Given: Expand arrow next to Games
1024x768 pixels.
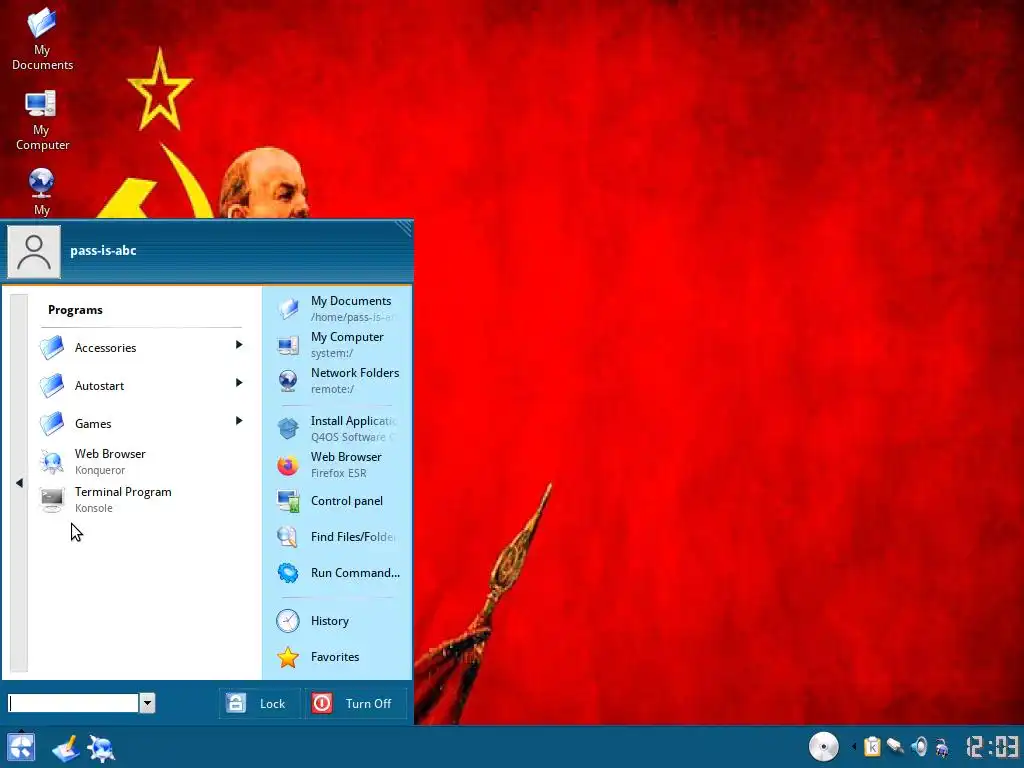Looking at the screenshot, I should [x=239, y=421].
